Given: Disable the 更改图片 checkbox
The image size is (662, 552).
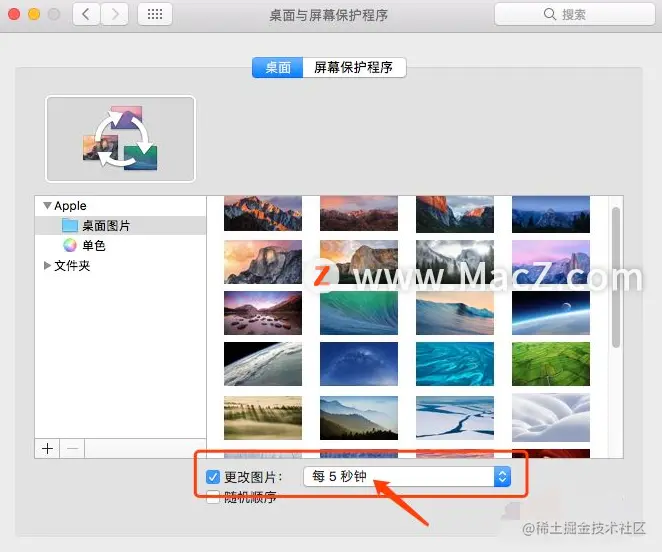Looking at the screenshot, I should (x=213, y=477).
